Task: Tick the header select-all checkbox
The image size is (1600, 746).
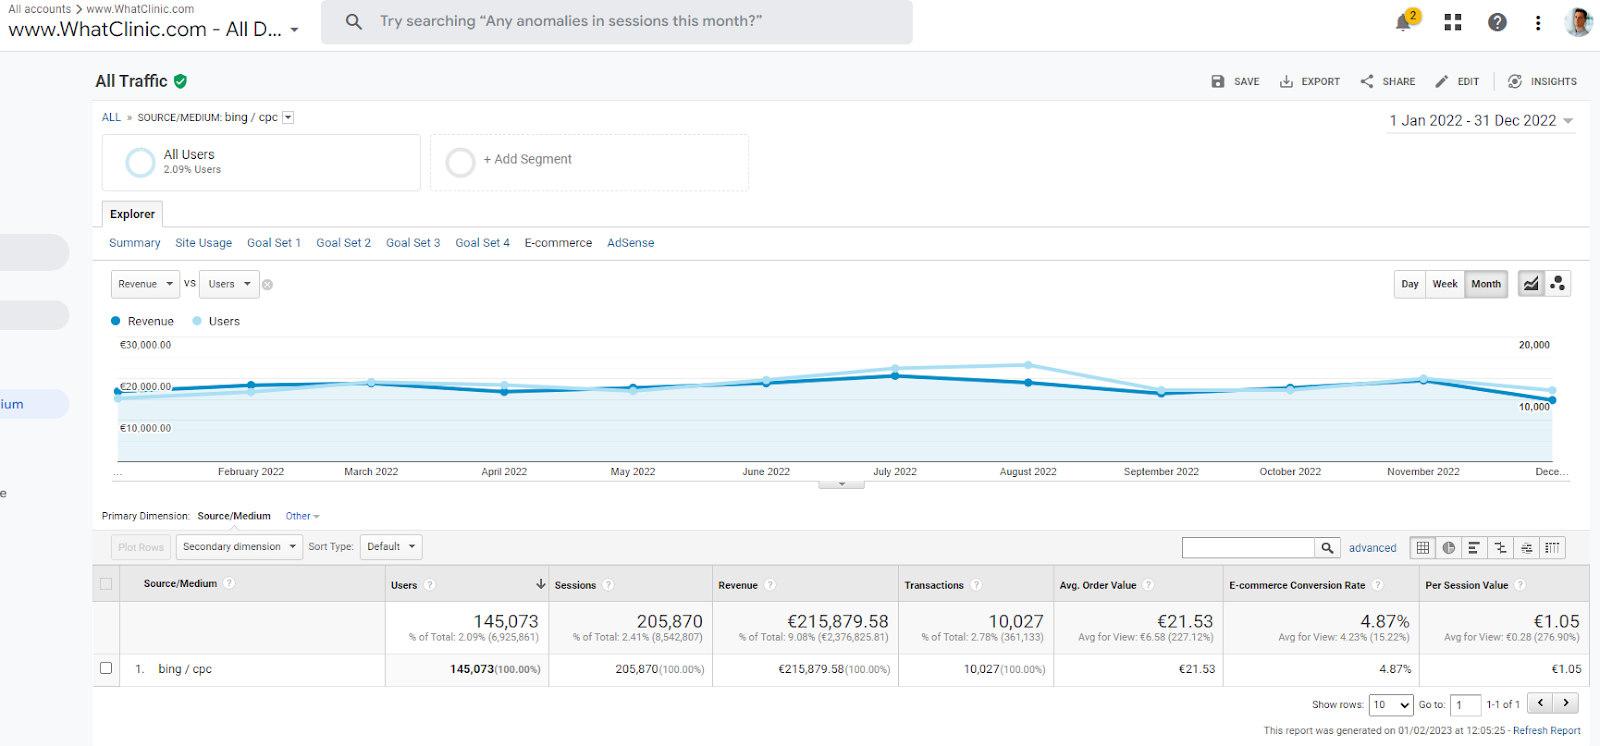Action: point(106,584)
